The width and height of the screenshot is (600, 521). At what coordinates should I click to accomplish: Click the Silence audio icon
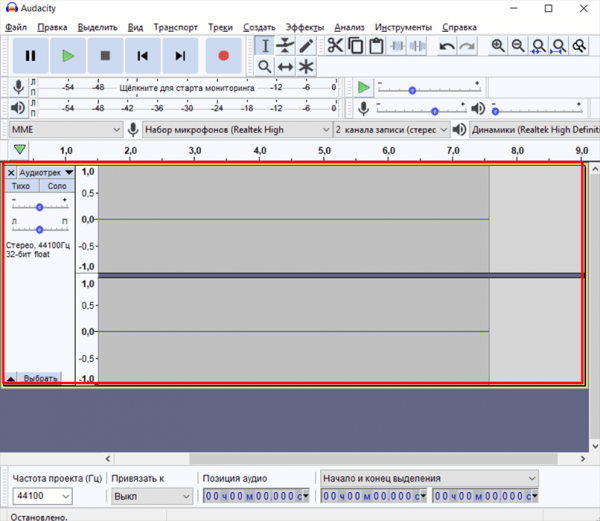click(x=417, y=46)
